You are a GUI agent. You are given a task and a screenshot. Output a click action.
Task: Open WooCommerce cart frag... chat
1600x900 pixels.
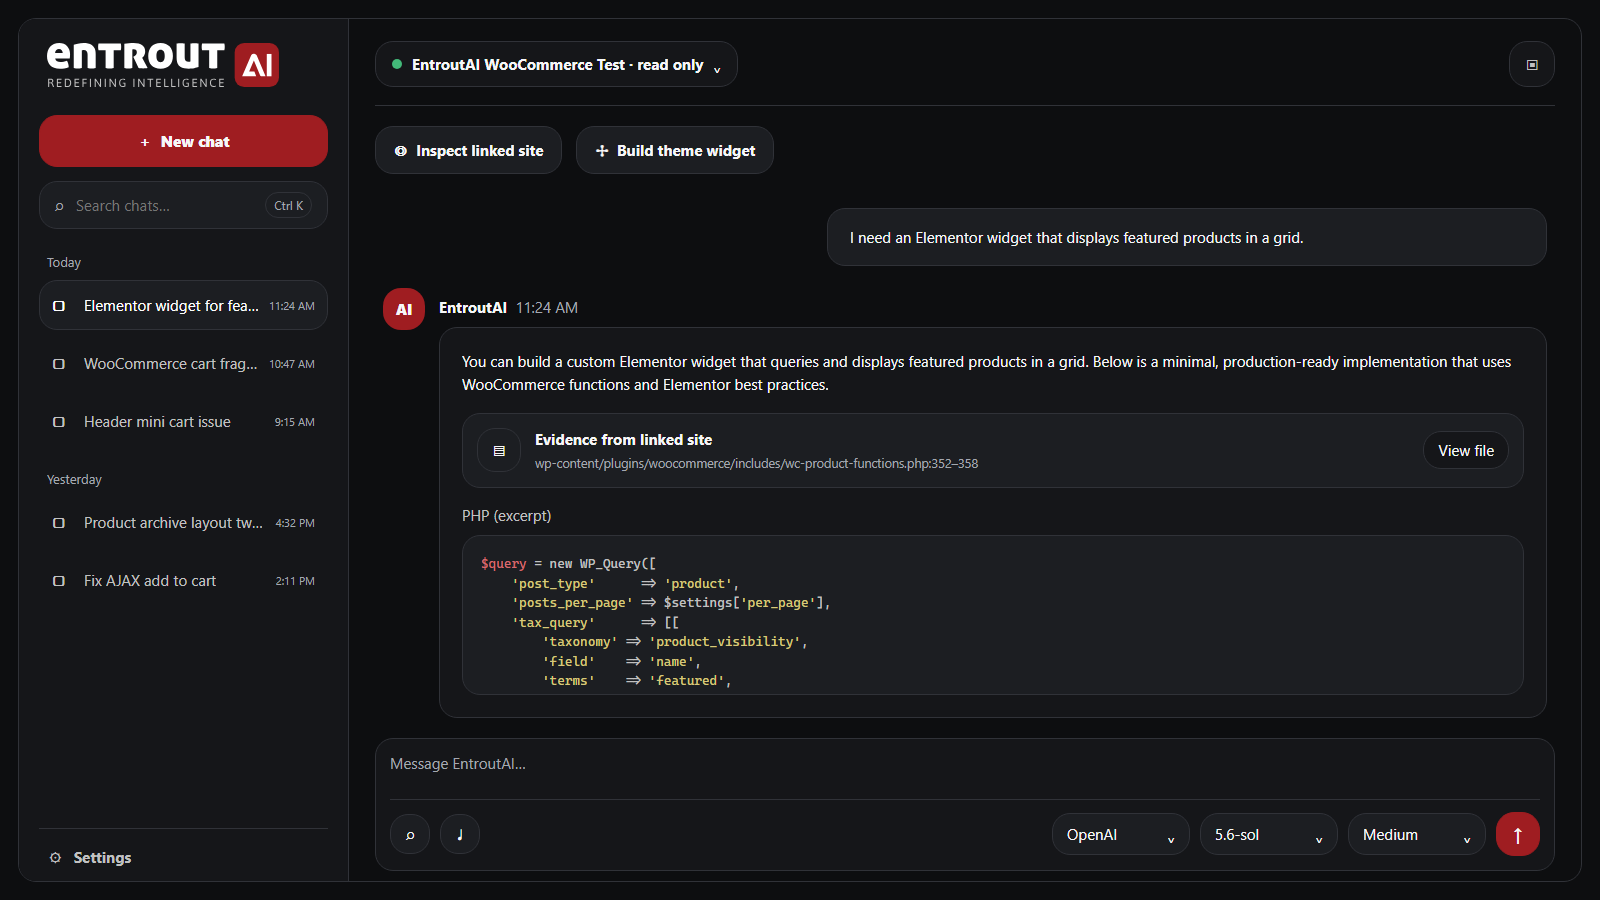(183, 364)
